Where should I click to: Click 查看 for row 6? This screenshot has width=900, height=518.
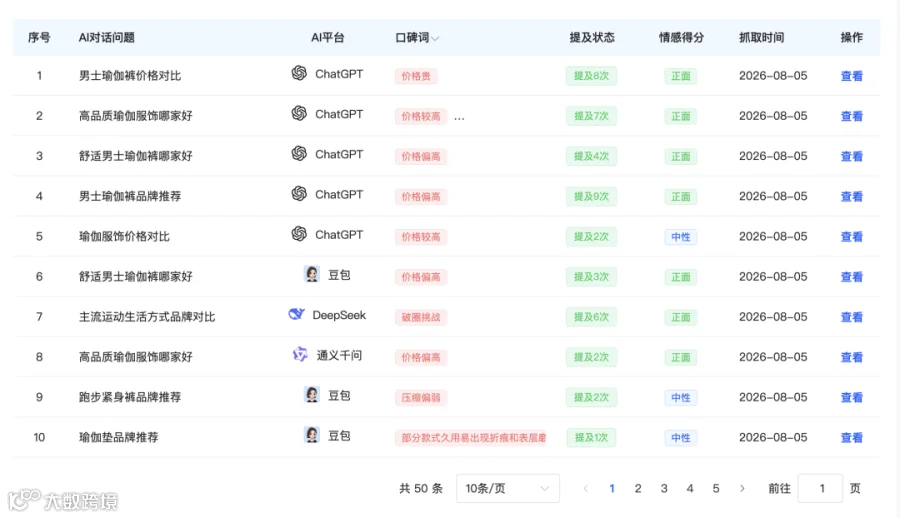(852, 277)
